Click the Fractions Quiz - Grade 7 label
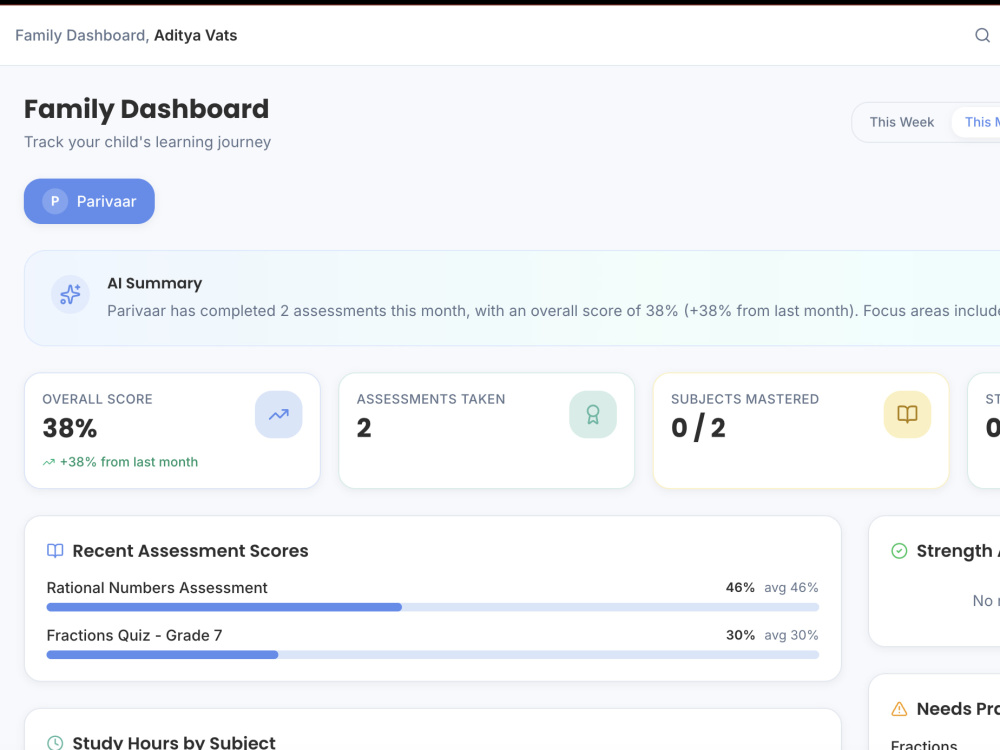 pos(135,635)
